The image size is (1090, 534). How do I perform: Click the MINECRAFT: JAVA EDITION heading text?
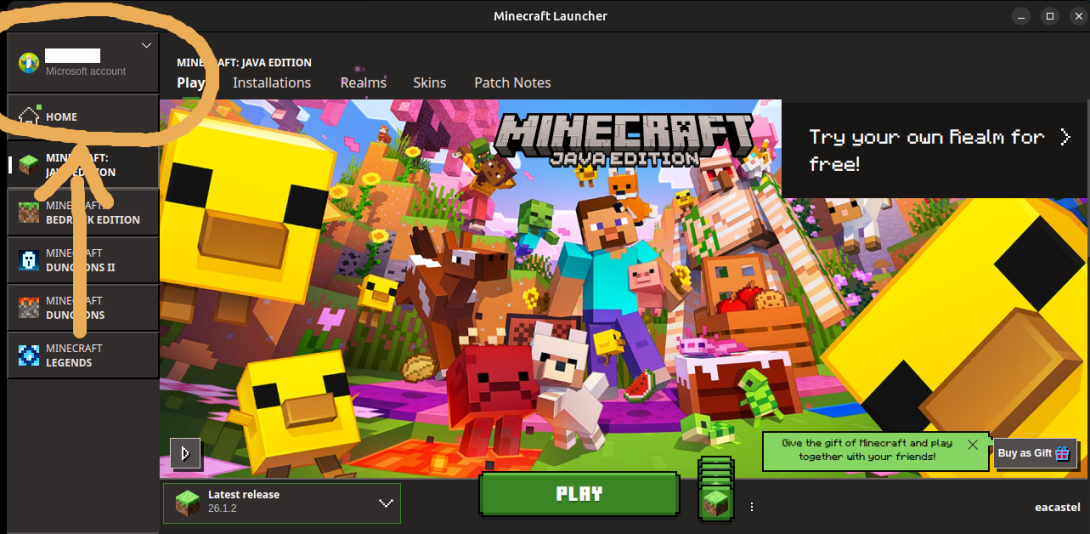244,63
